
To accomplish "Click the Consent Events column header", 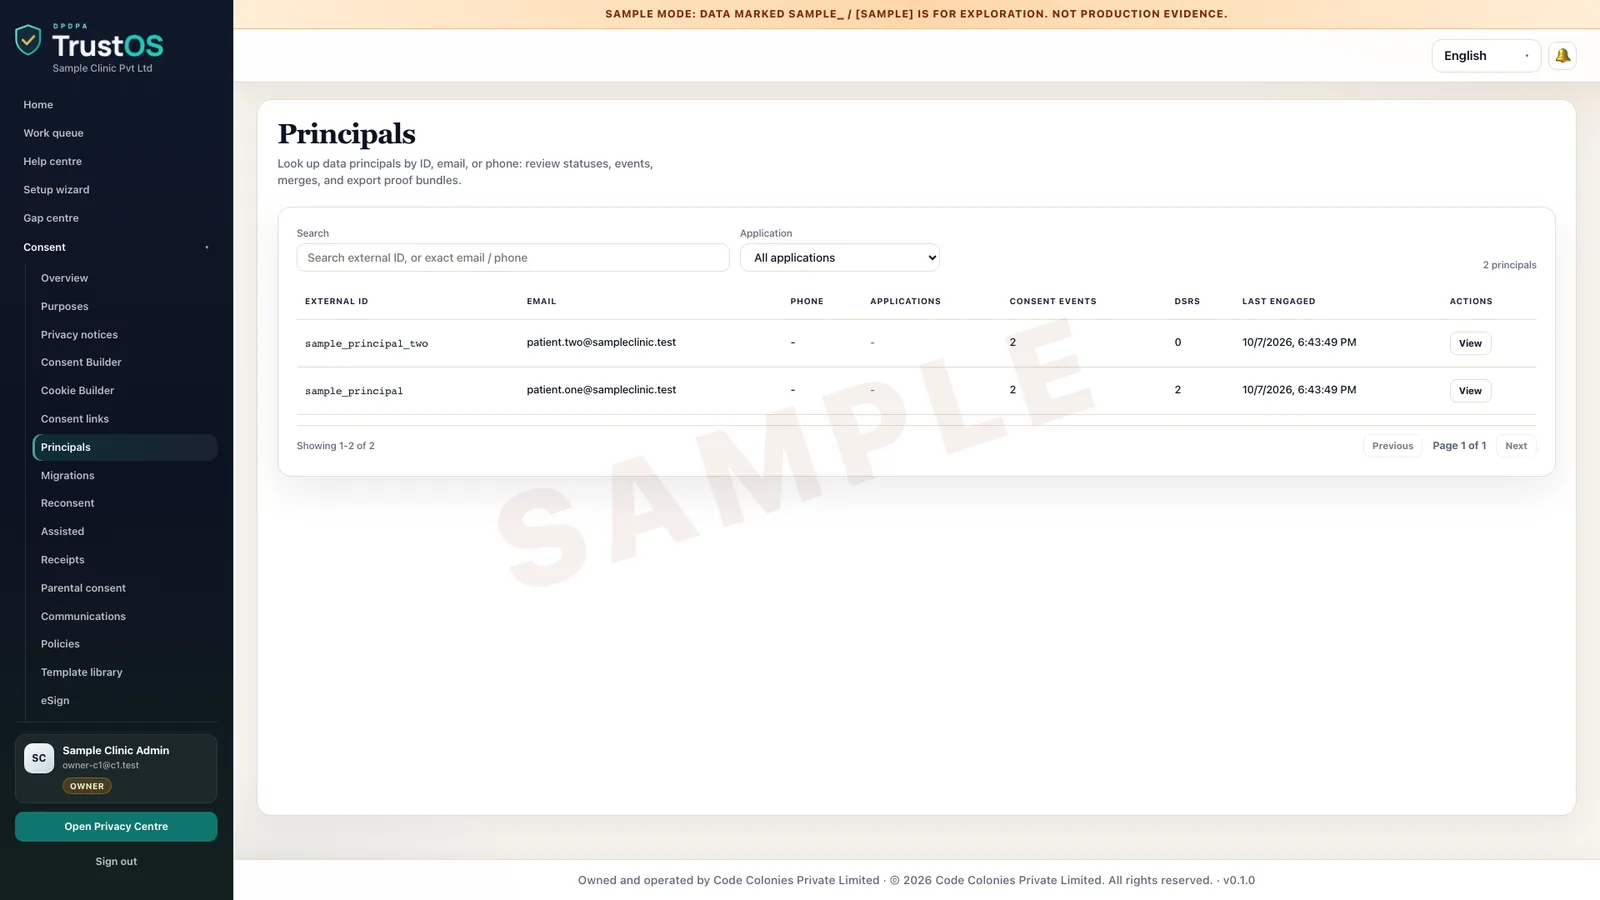I will click(1053, 301).
